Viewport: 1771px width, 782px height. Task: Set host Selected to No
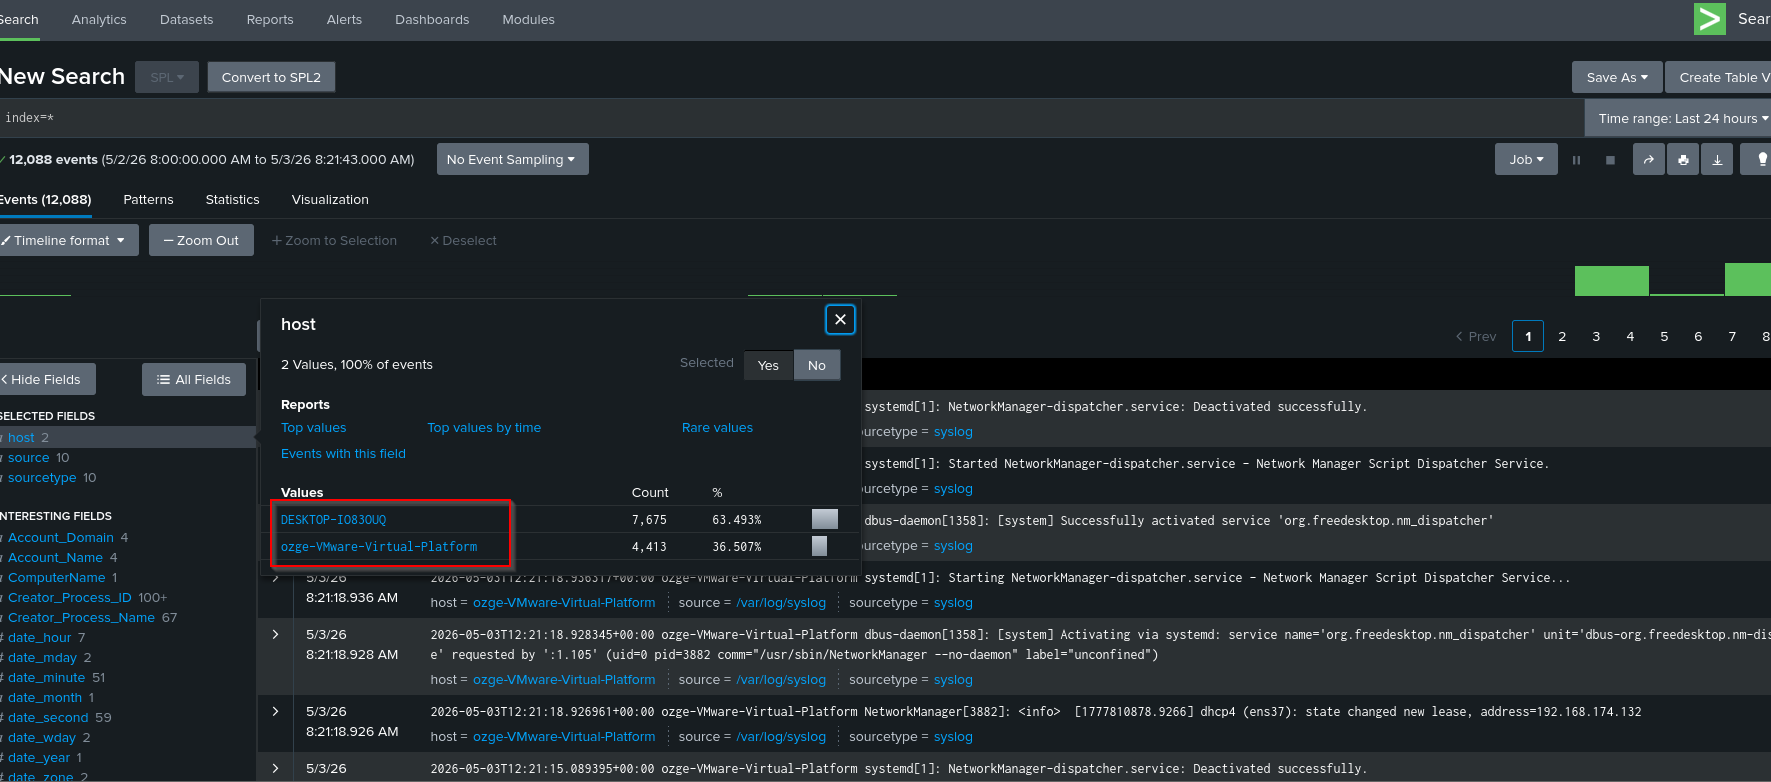coord(817,365)
